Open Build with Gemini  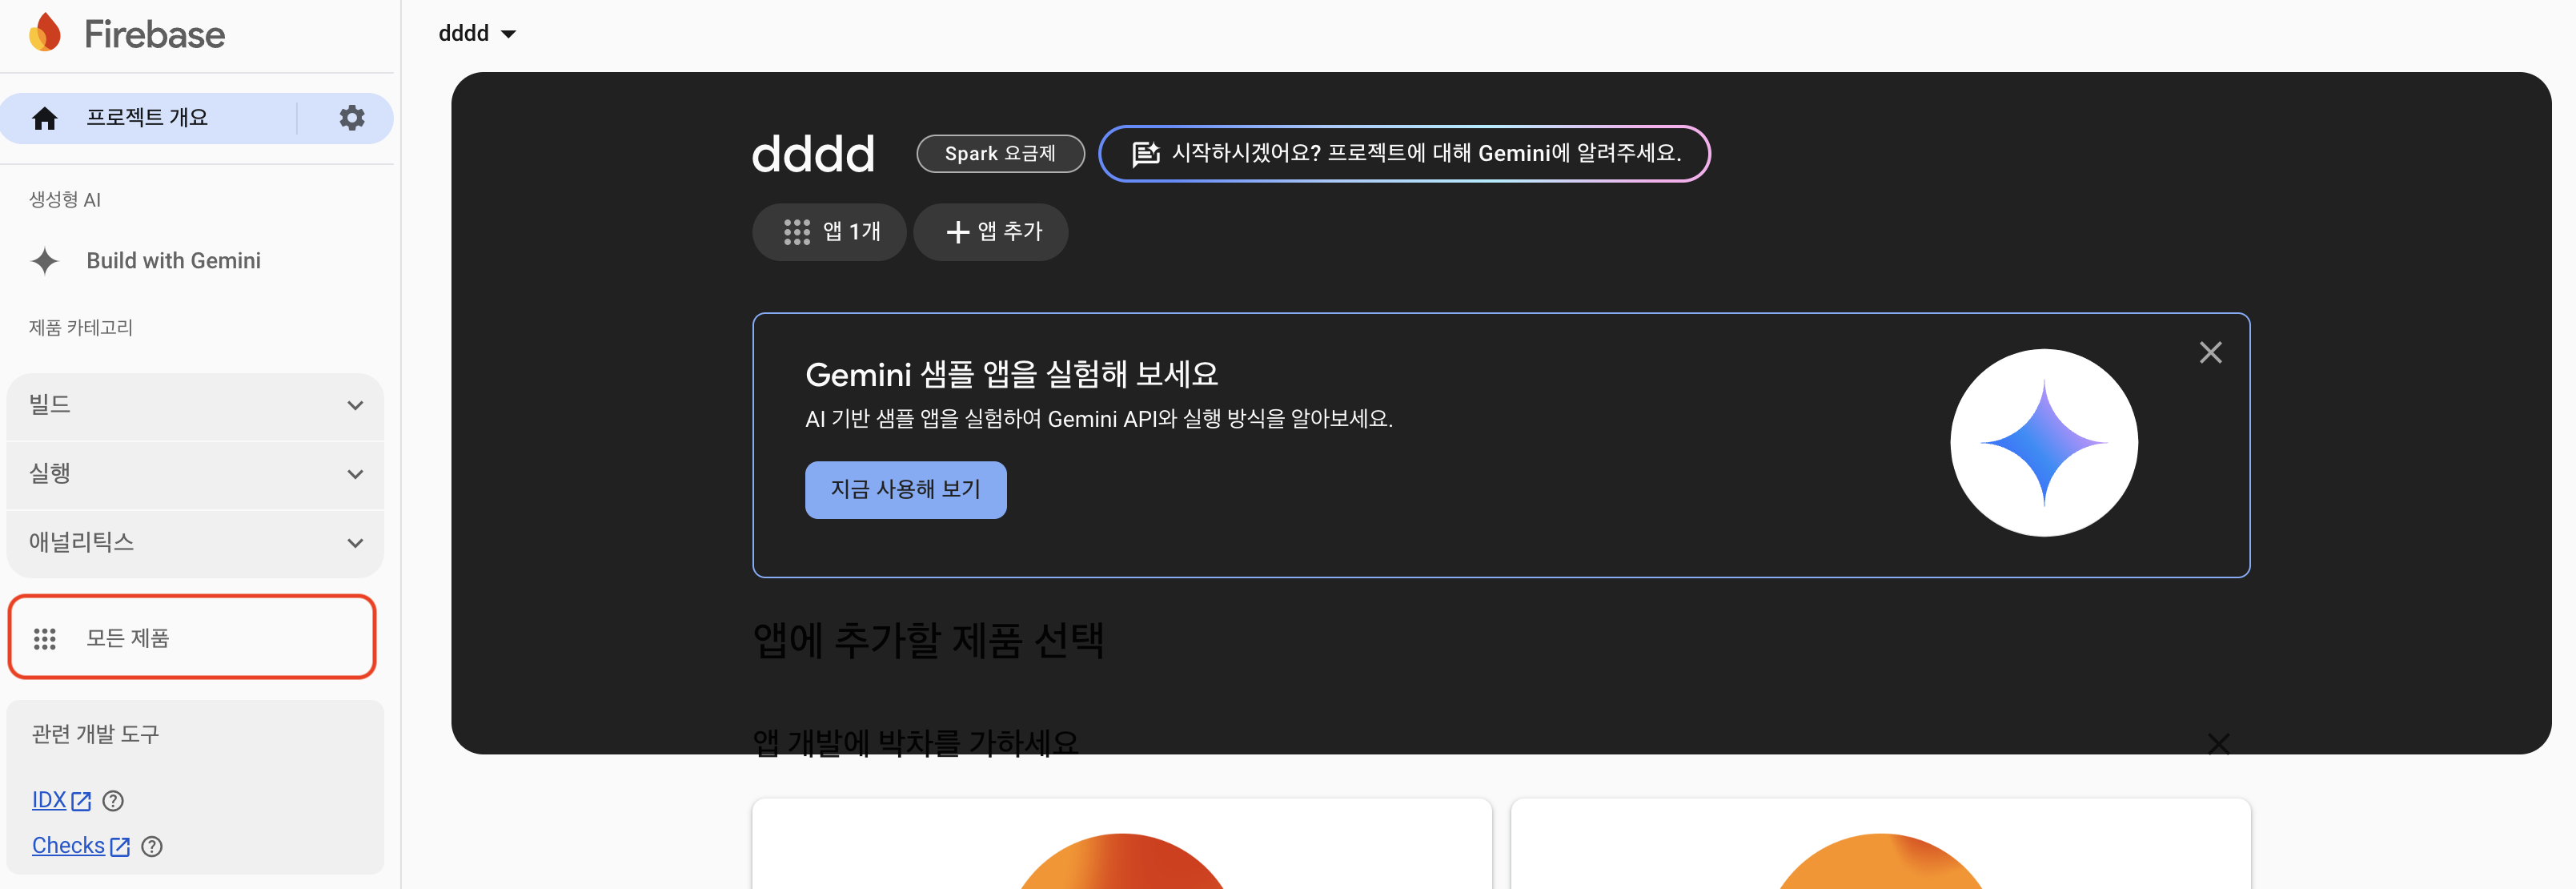[x=173, y=261]
